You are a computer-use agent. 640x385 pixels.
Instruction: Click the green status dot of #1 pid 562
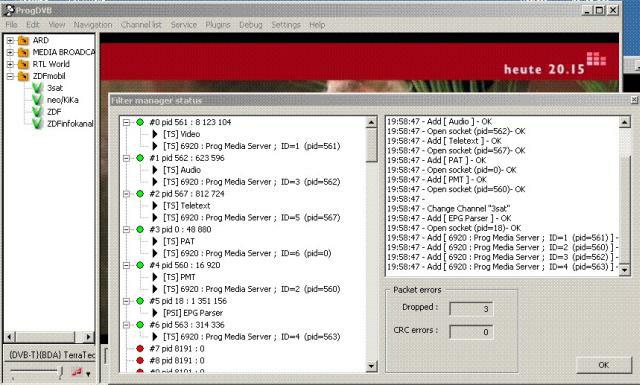(x=140, y=158)
